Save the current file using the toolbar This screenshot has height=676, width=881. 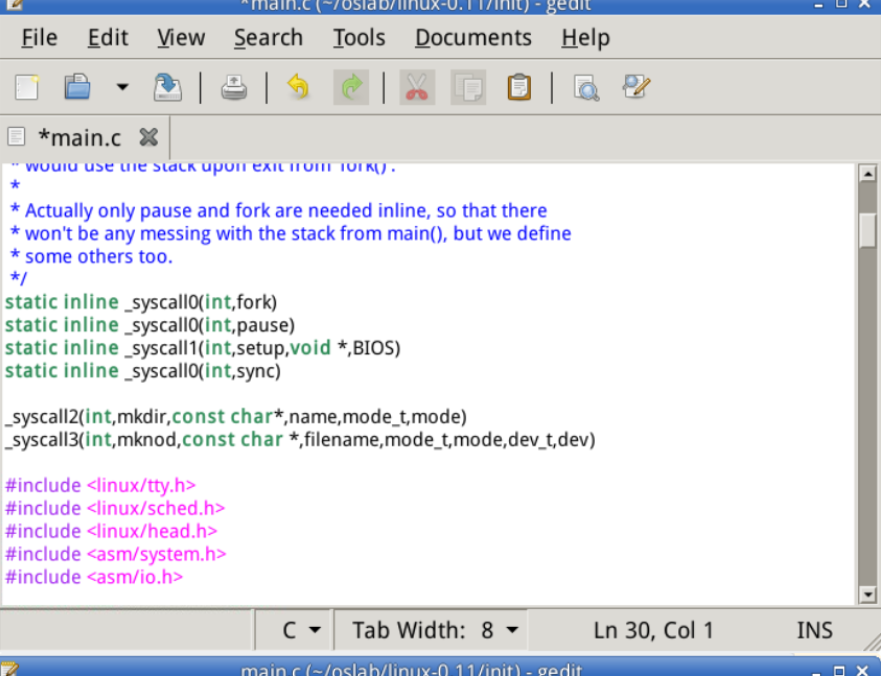pos(167,88)
